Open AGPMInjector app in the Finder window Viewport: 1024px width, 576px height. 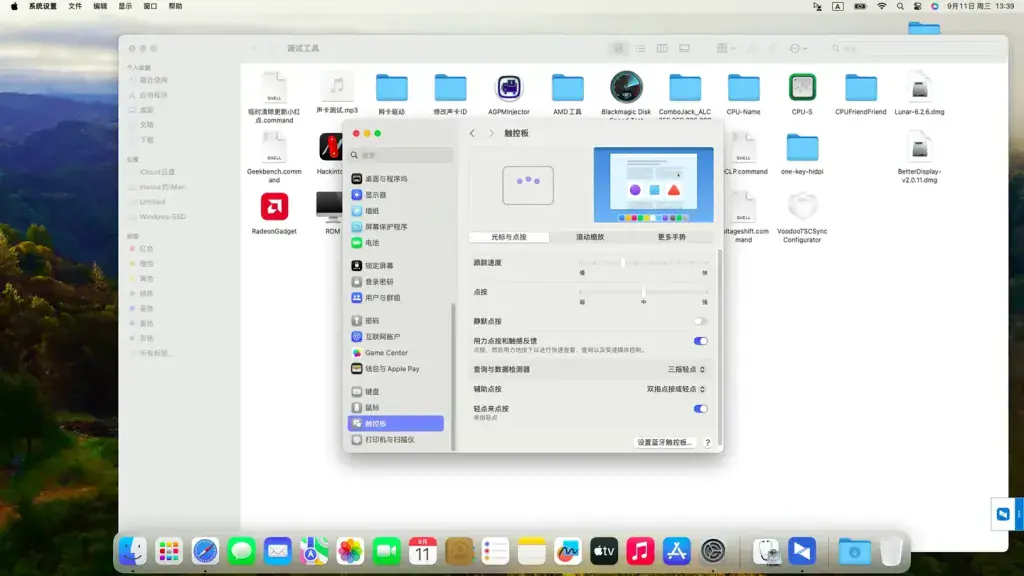click(509, 88)
